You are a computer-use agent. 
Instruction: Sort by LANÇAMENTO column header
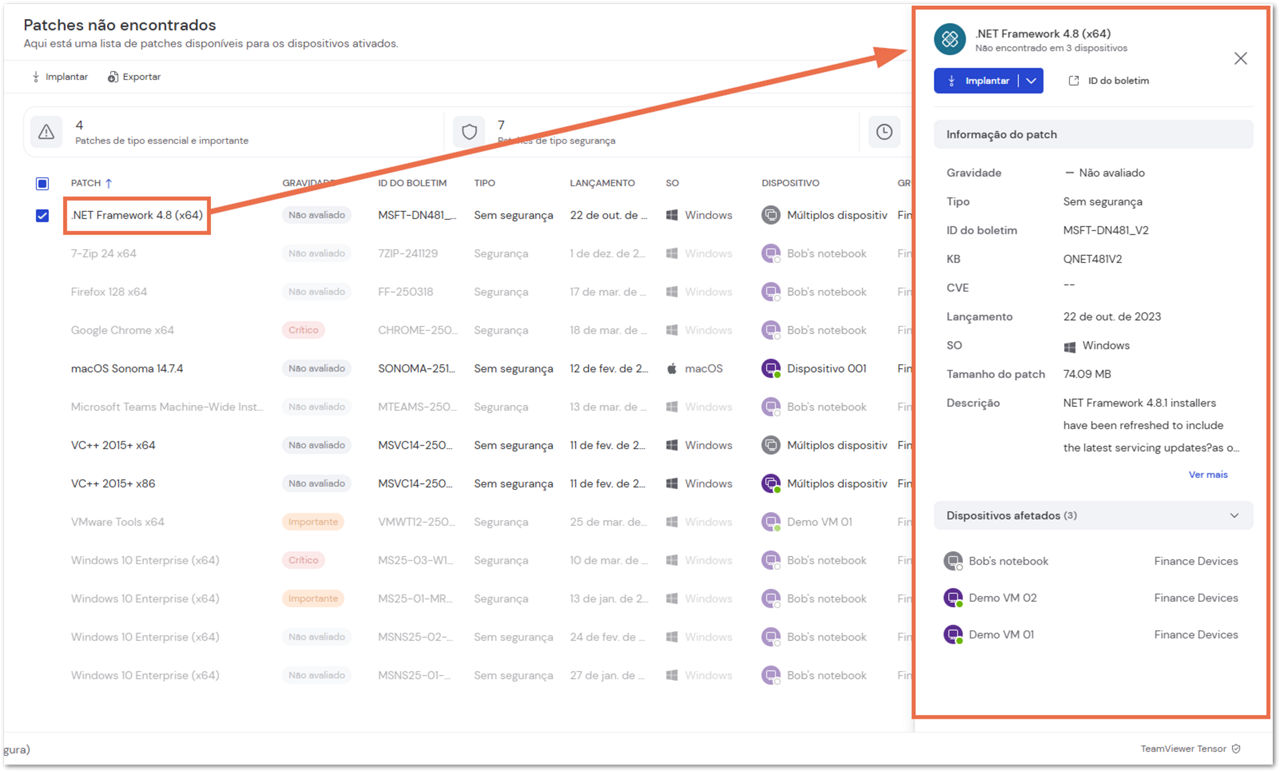[602, 183]
